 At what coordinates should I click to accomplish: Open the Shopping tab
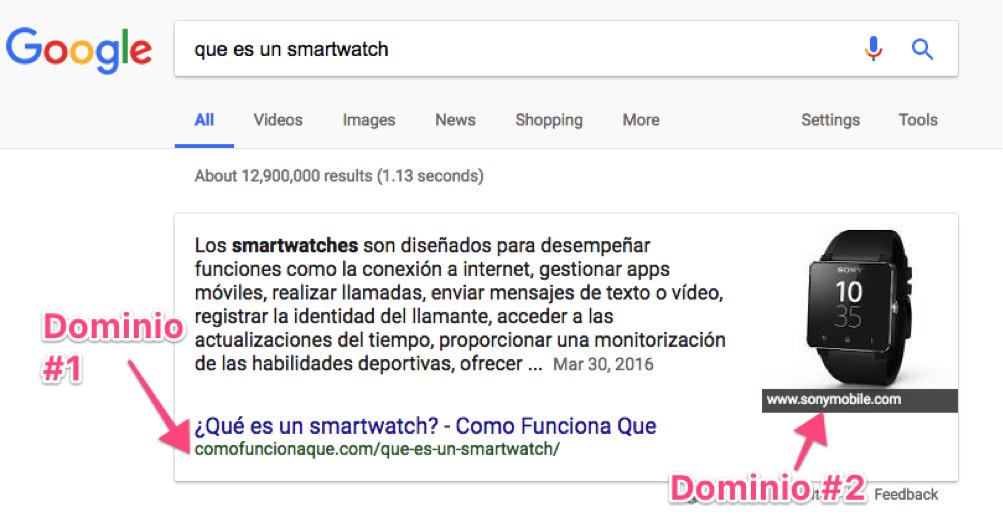tap(549, 120)
